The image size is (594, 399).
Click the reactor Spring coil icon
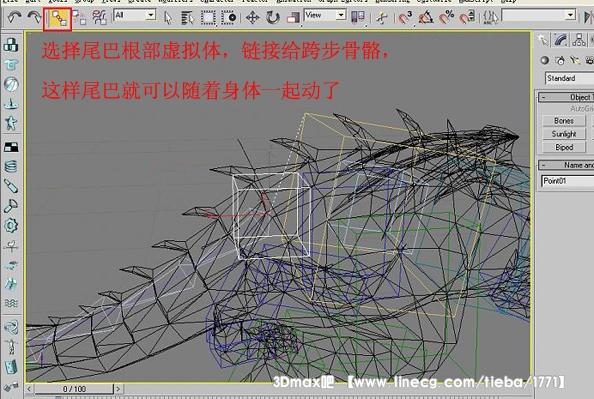point(11,166)
